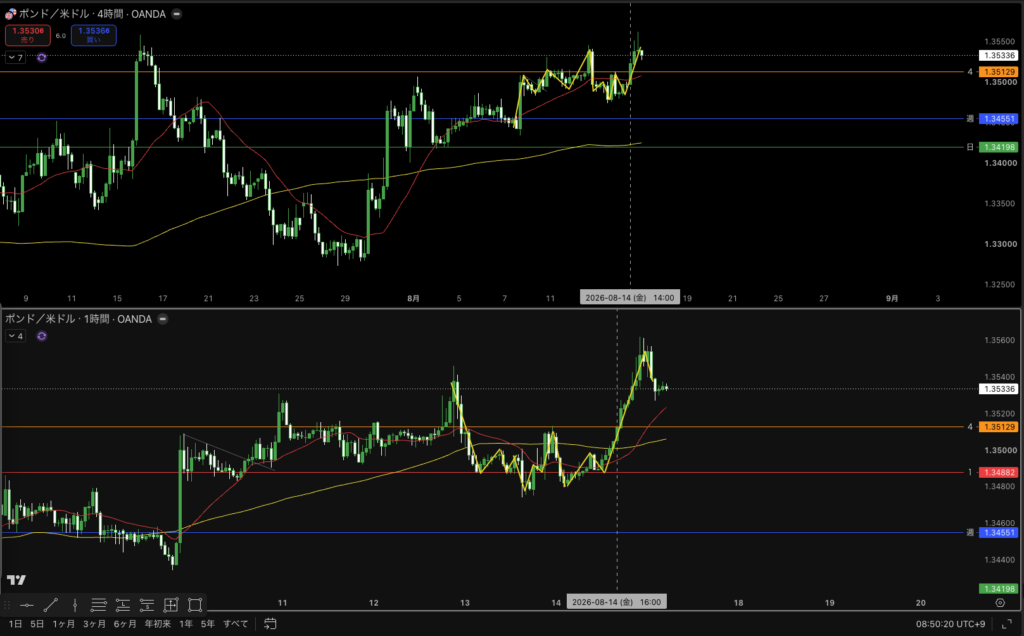Click the ポンド/米ドル · 4時間 · OANDA symbol title

coord(92,14)
